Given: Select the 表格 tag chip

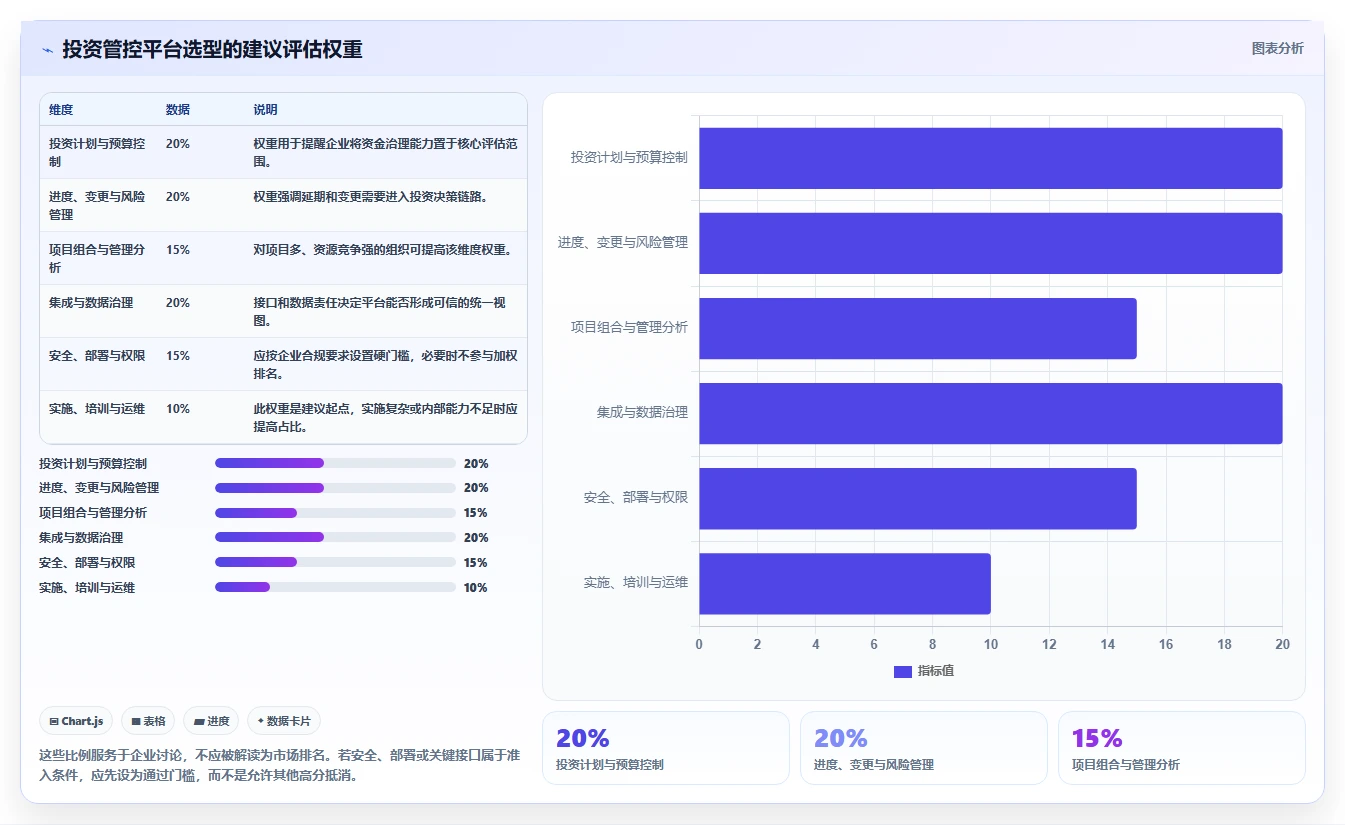Looking at the screenshot, I should point(148,721).
